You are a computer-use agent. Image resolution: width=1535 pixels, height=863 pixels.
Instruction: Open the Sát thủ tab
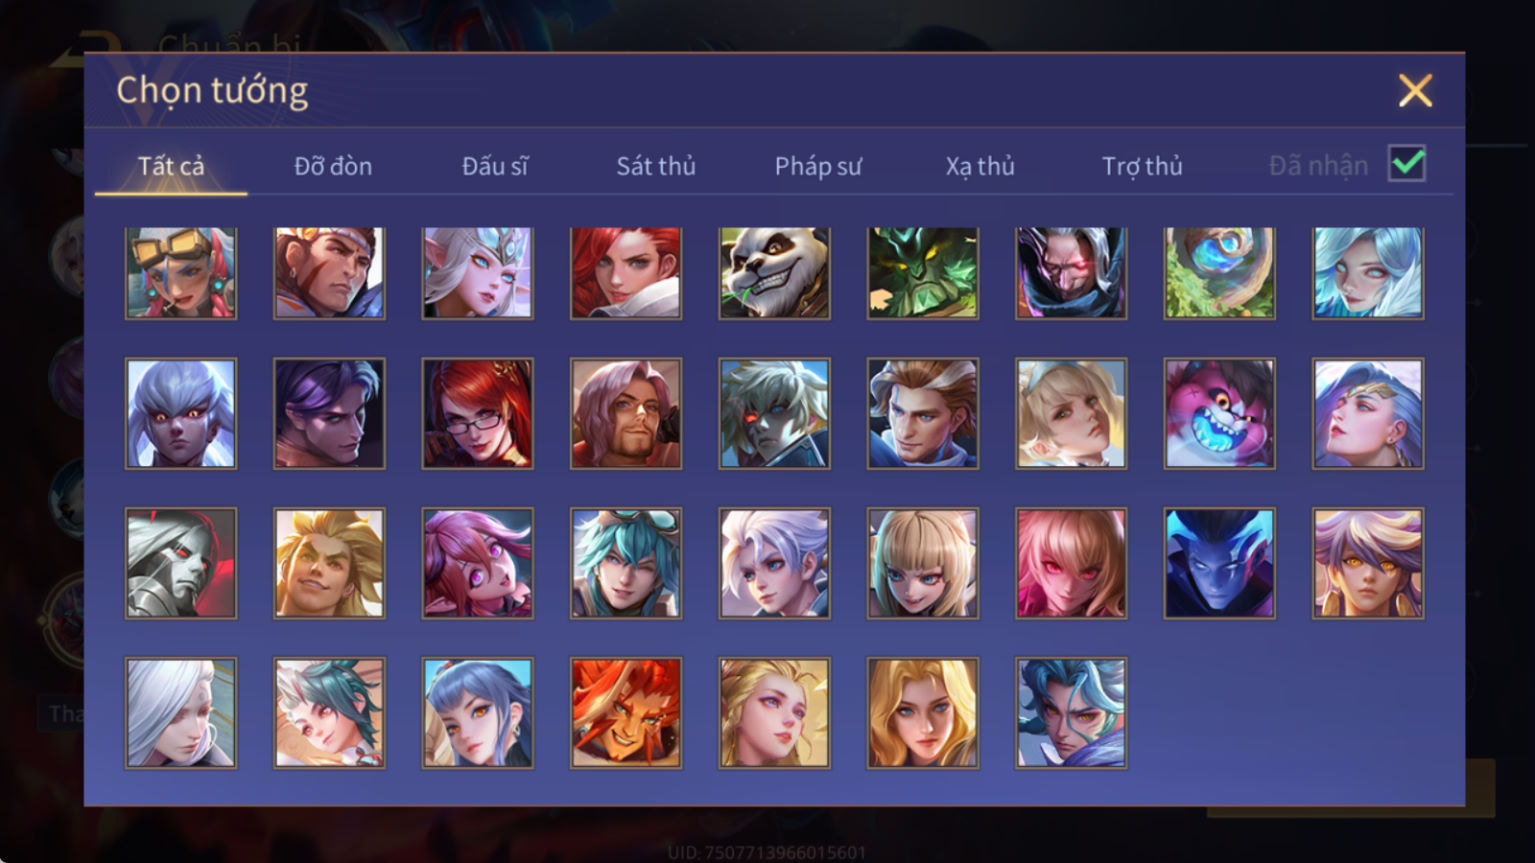click(656, 166)
